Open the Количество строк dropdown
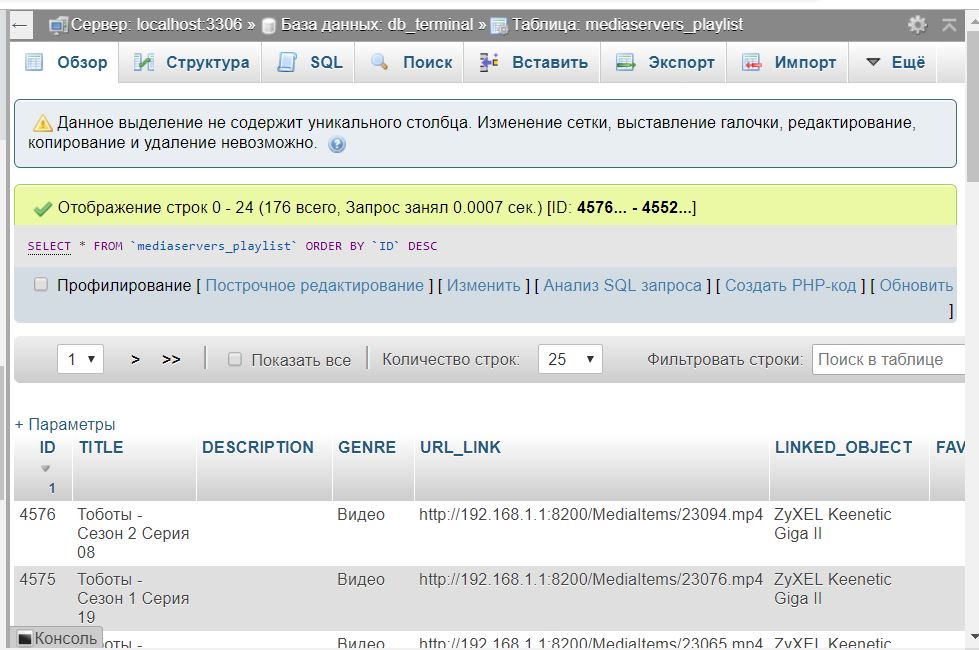Screen dimensions: 979x650 pyautogui.click(x=570, y=359)
